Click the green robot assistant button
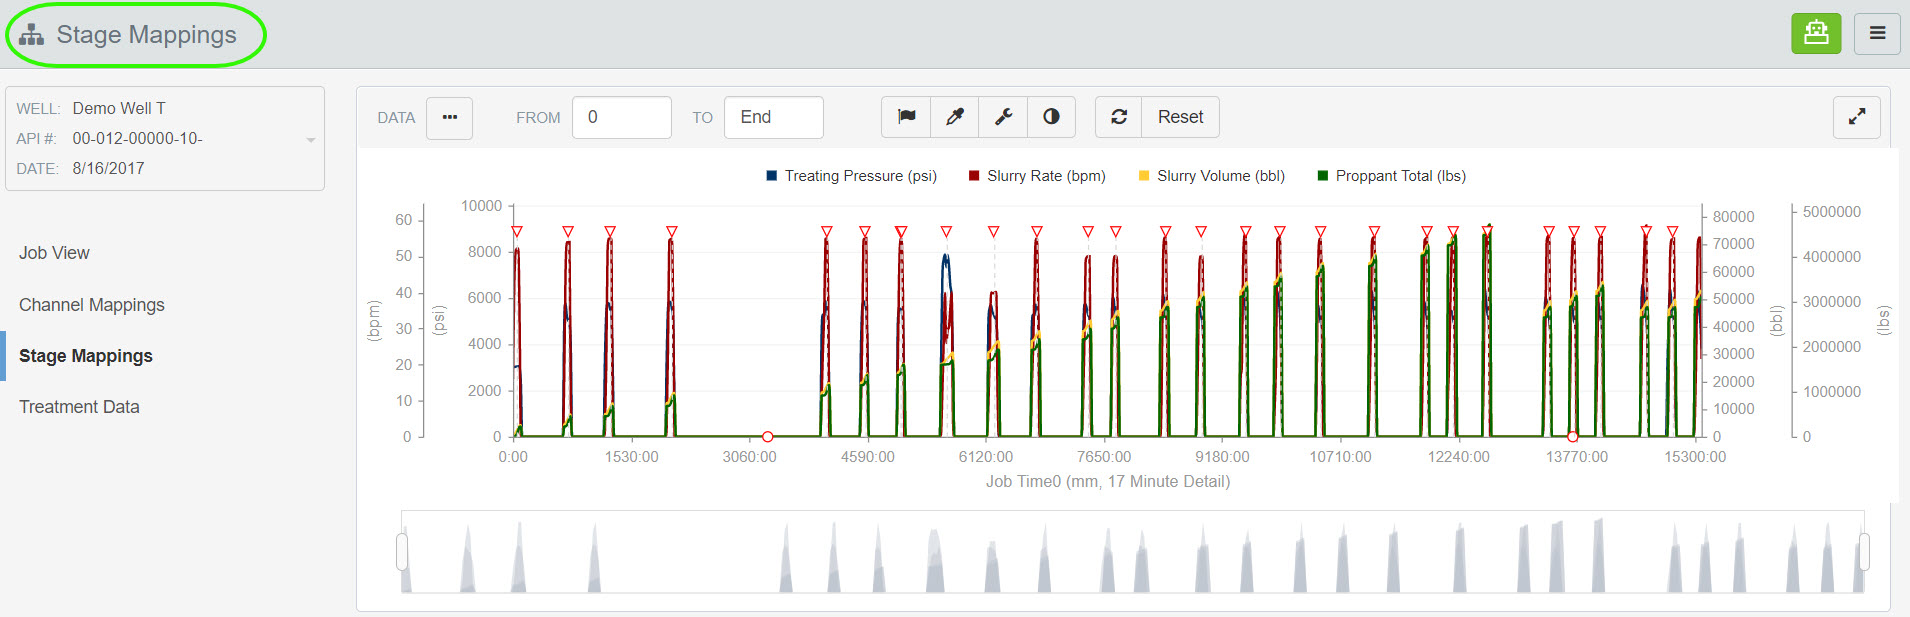1910x617 pixels. point(1816,33)
